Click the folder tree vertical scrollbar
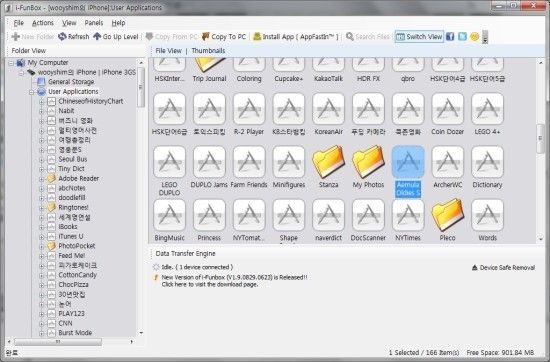The height and width of the screenshot is (362, 550). [x=141, y=87]
